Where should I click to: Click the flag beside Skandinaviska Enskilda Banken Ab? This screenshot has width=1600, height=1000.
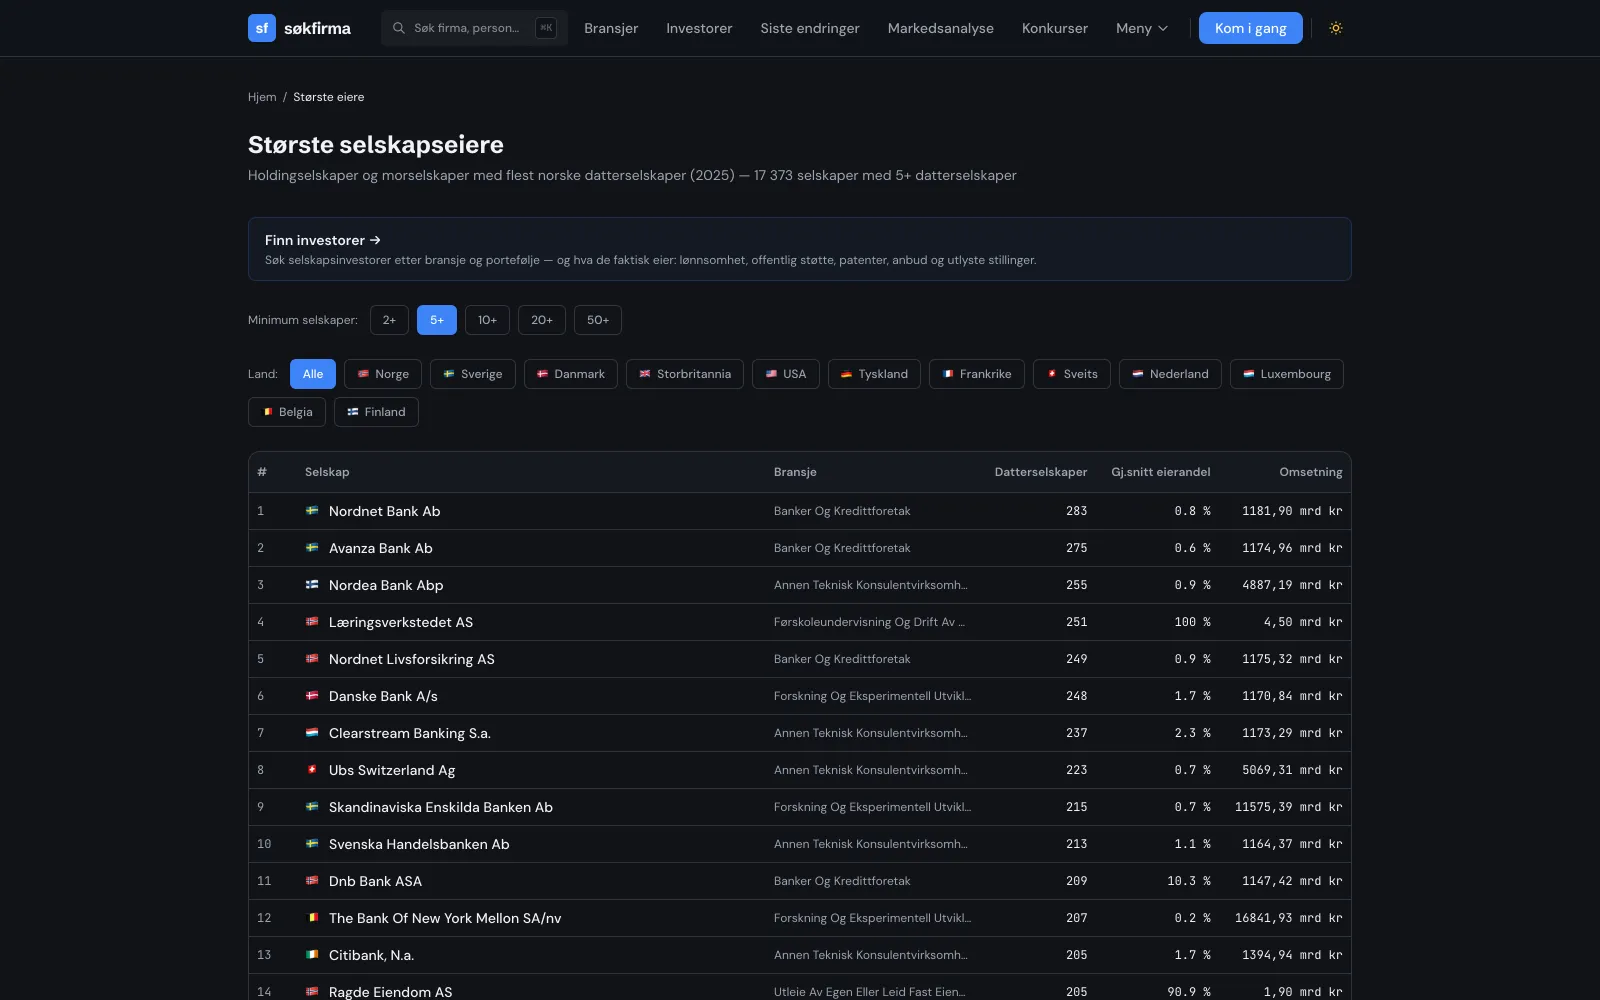click(312, 807)
